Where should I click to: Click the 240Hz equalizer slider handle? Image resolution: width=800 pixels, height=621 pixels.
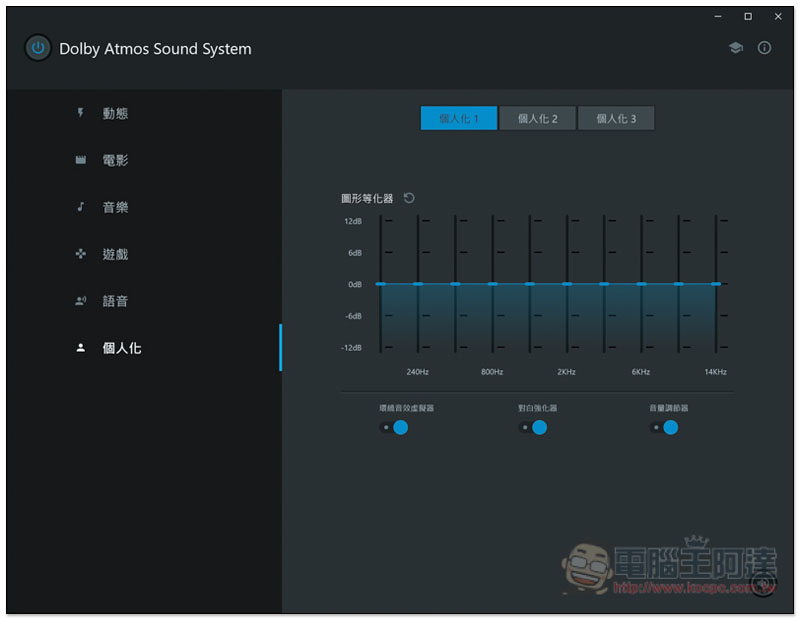[x=418, y=284]
